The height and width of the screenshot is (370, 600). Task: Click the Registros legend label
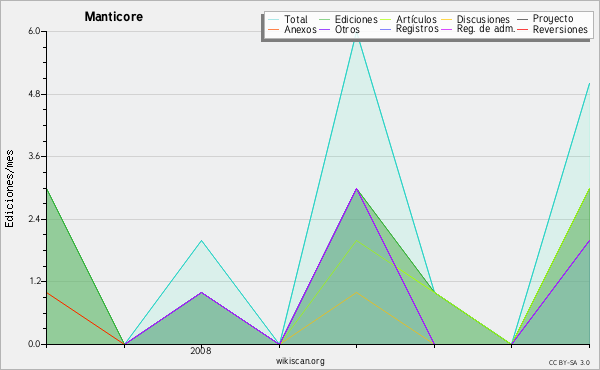point(417,29)
